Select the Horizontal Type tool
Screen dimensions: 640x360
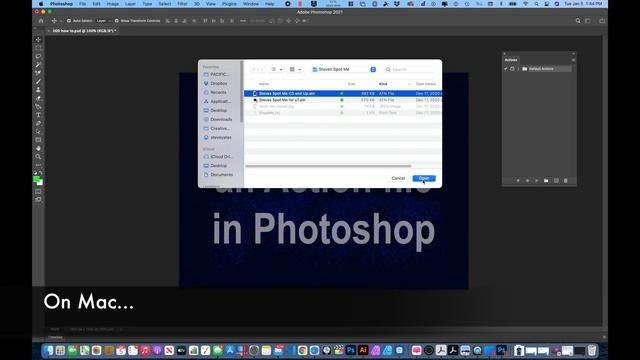[x=38, y=115]
